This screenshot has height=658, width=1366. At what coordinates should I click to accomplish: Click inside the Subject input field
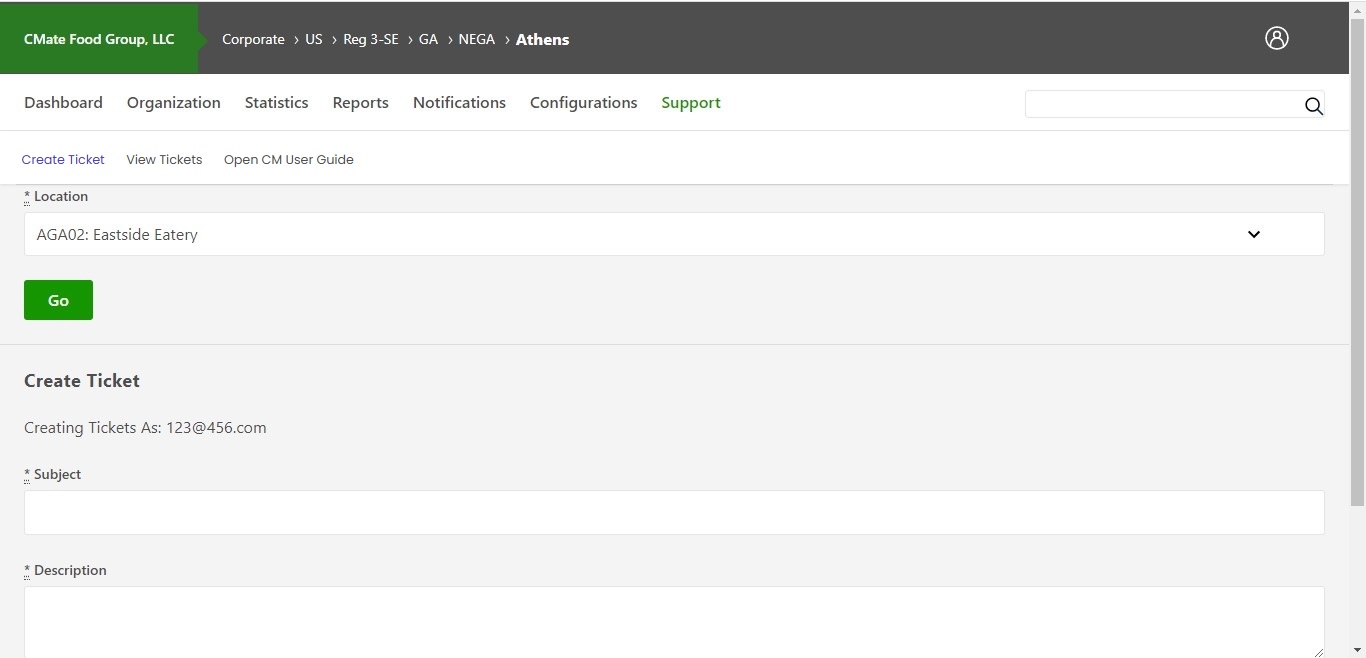673,512
